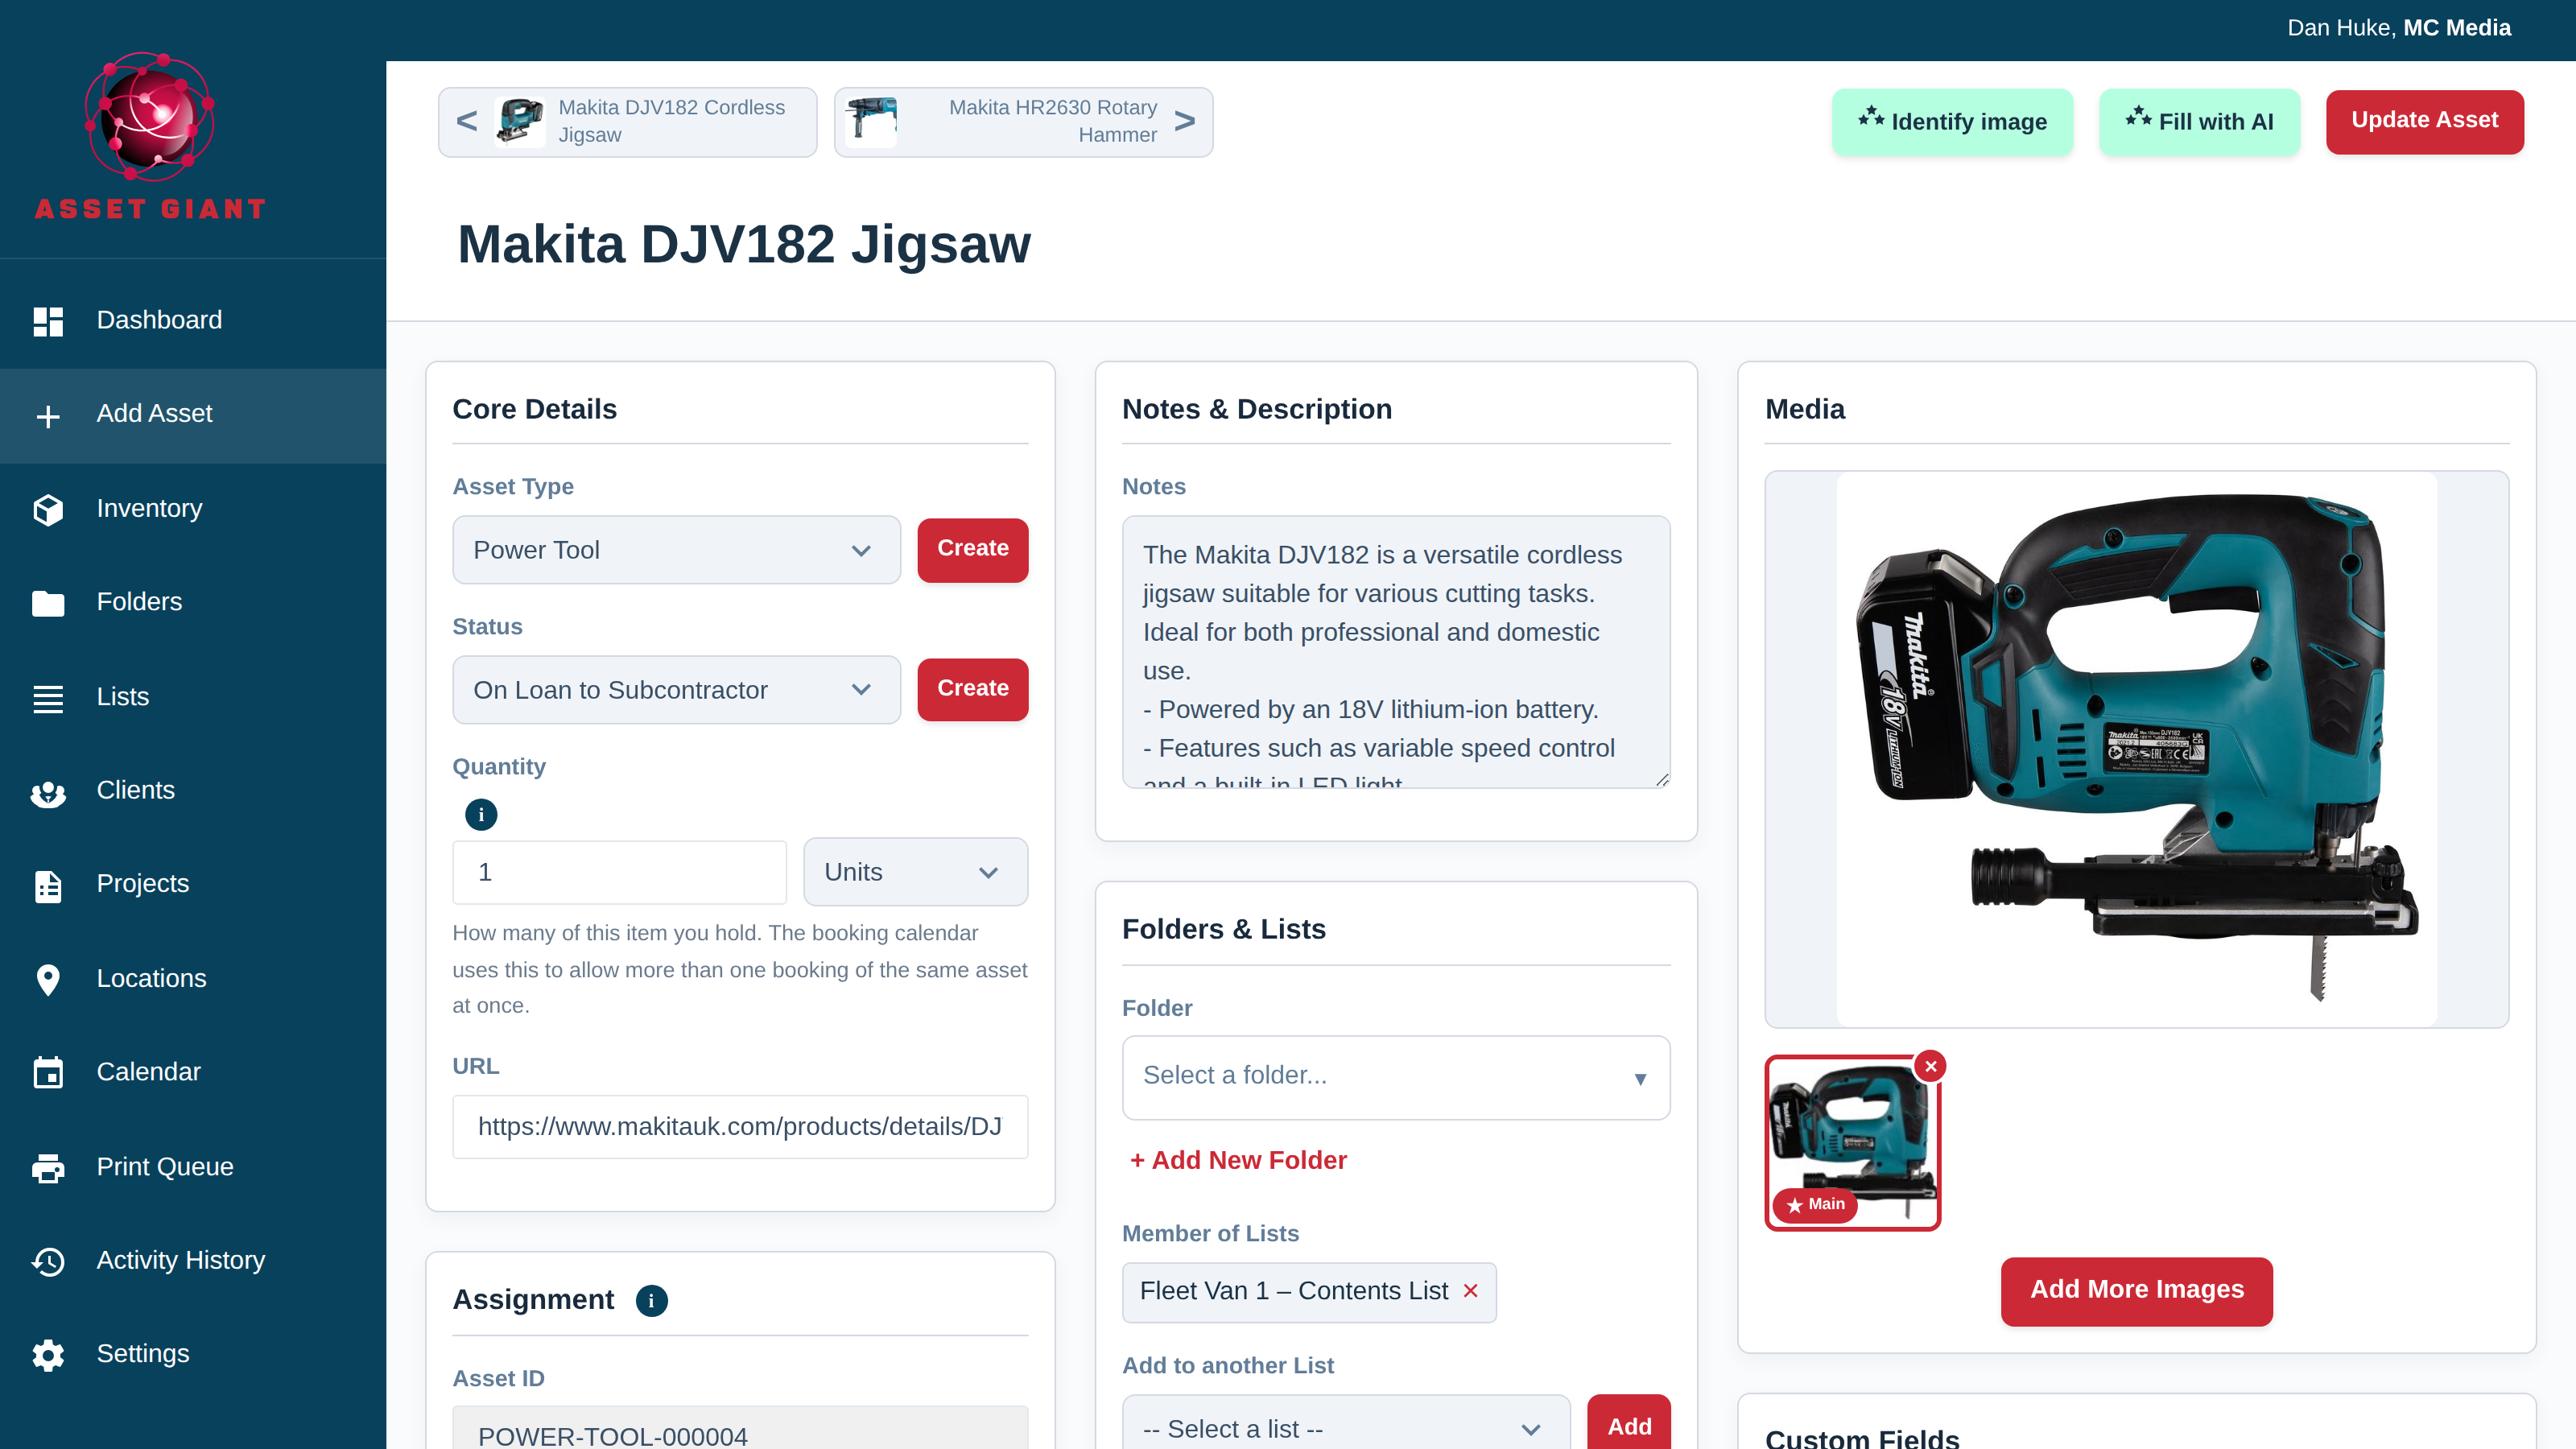Click the Folders & Lists heading
This screenshot has width=2576, height=1449.
tap(1224, 930)
